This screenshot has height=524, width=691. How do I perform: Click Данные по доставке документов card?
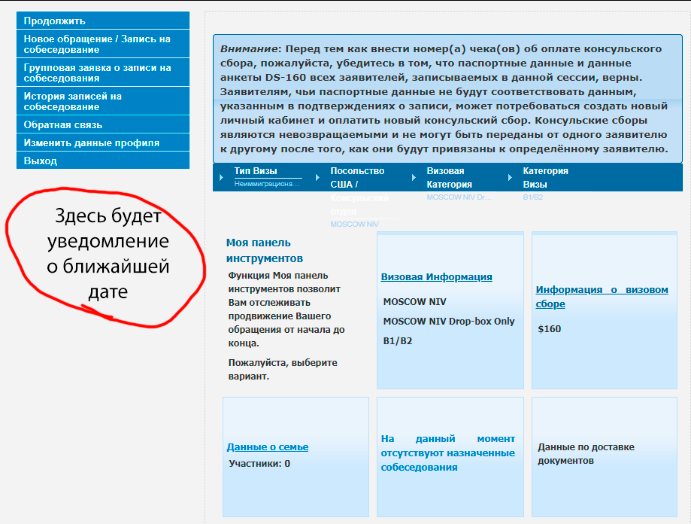[x=604, y=457]
